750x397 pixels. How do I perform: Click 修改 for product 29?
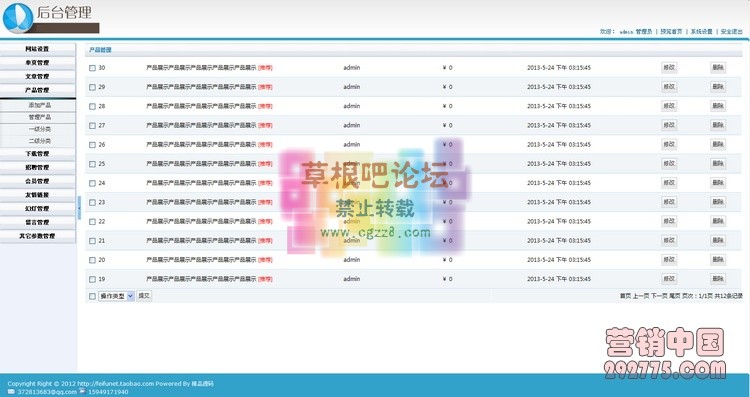click(669, 87)
